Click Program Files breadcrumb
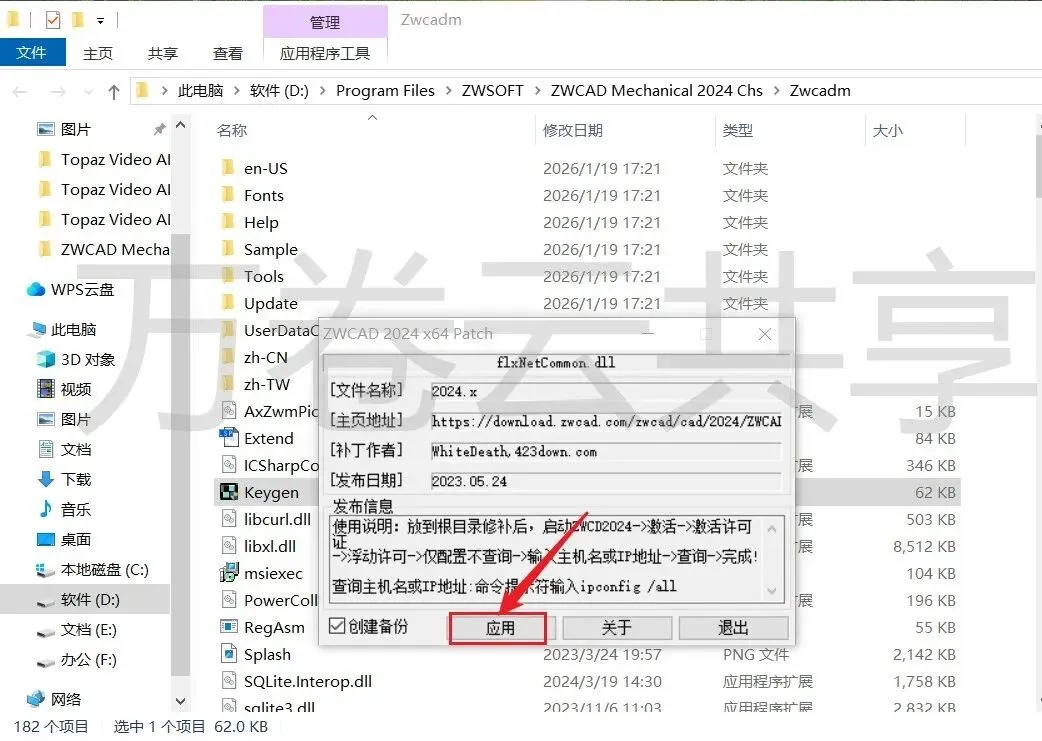 (x=385, y=91)
